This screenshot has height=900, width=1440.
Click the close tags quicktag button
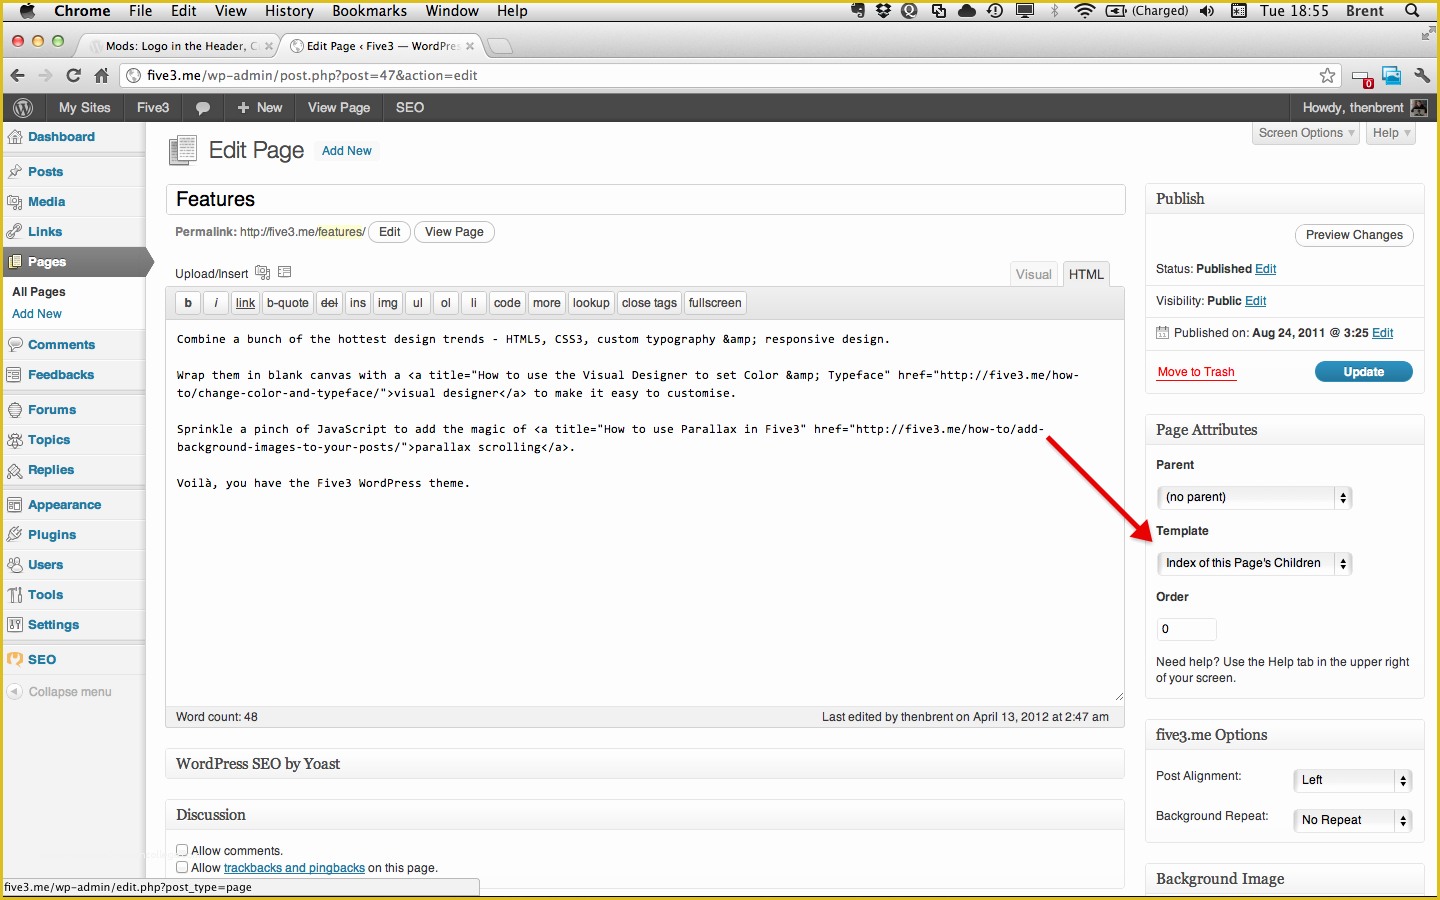click(x=650, y=303)
